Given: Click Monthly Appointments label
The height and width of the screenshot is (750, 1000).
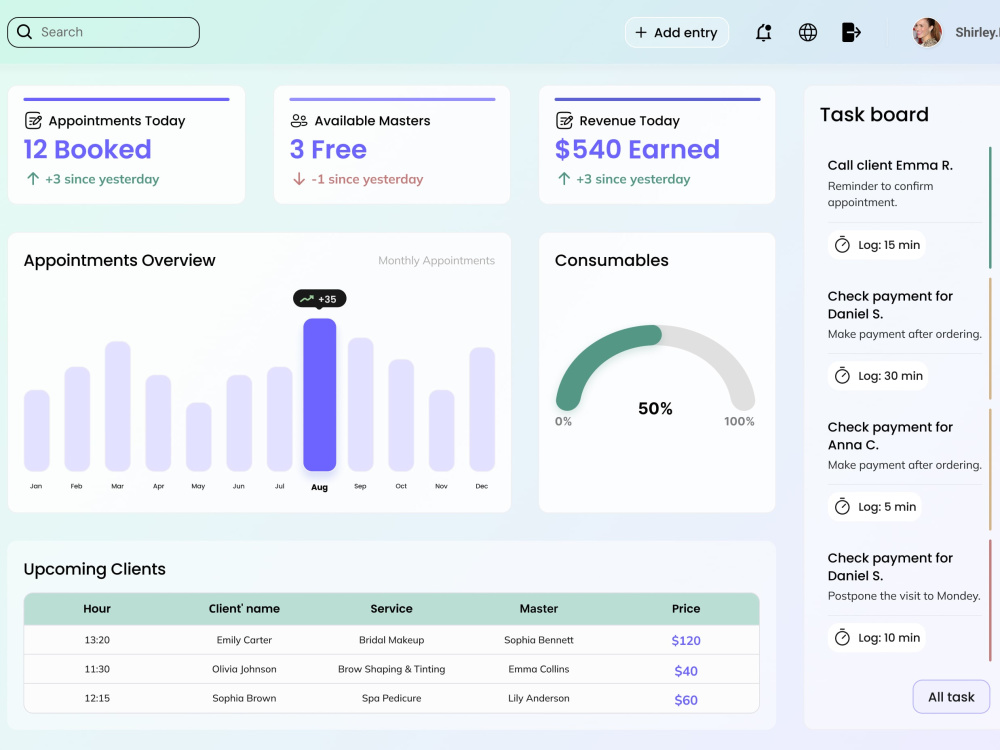Looking at the screenshot, I should pos(436,260).
